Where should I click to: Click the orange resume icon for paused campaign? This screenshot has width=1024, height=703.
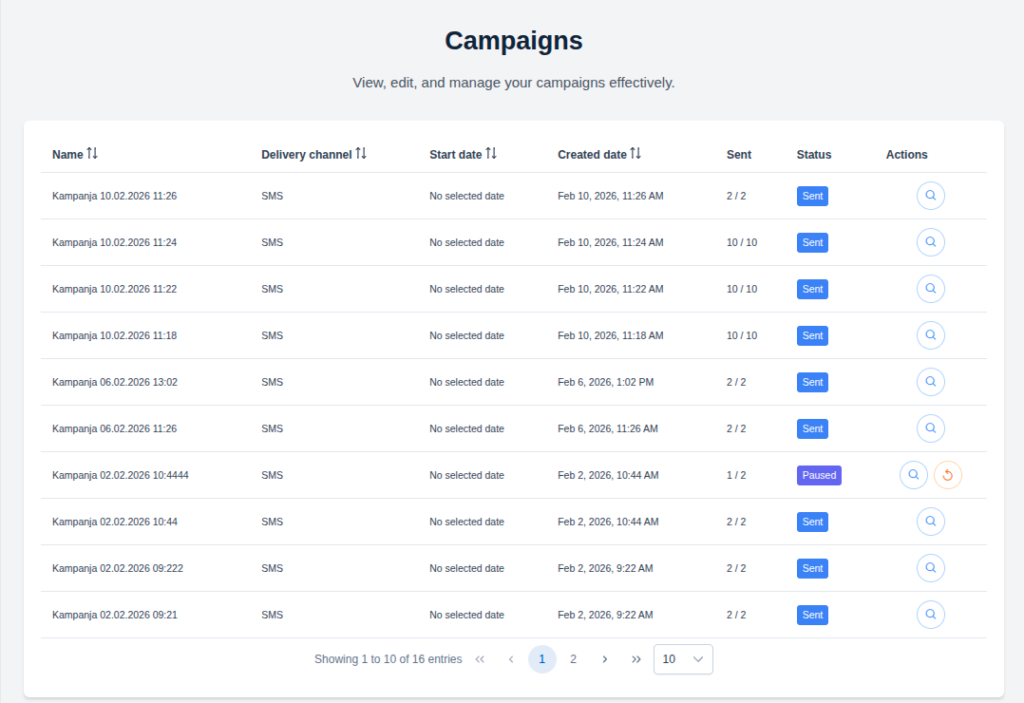click(948, 475)
